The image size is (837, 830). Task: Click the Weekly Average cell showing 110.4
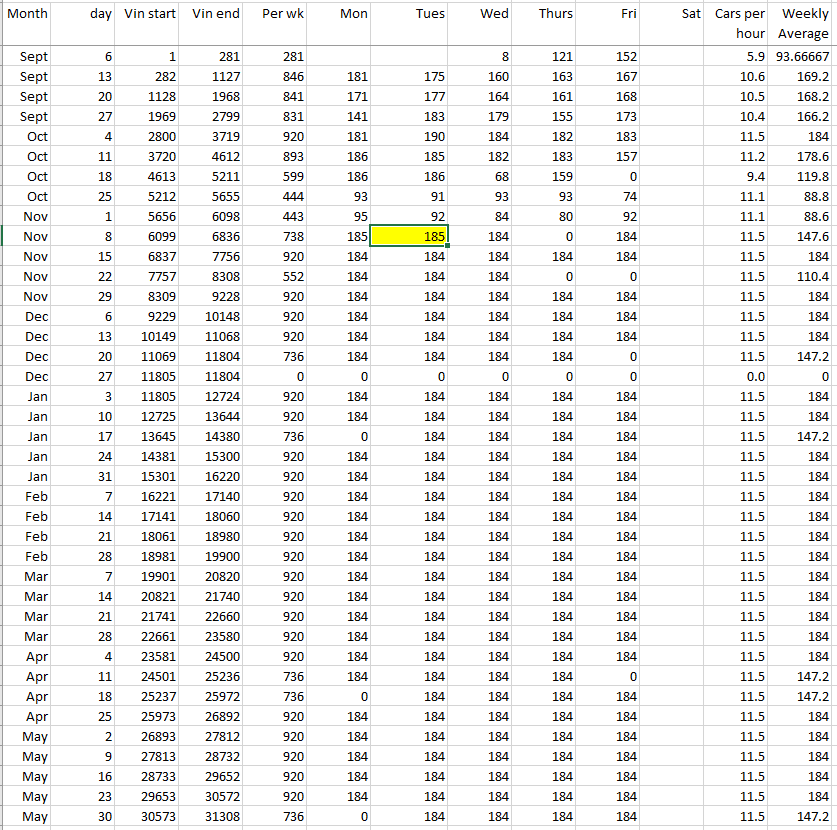point(802,276)
